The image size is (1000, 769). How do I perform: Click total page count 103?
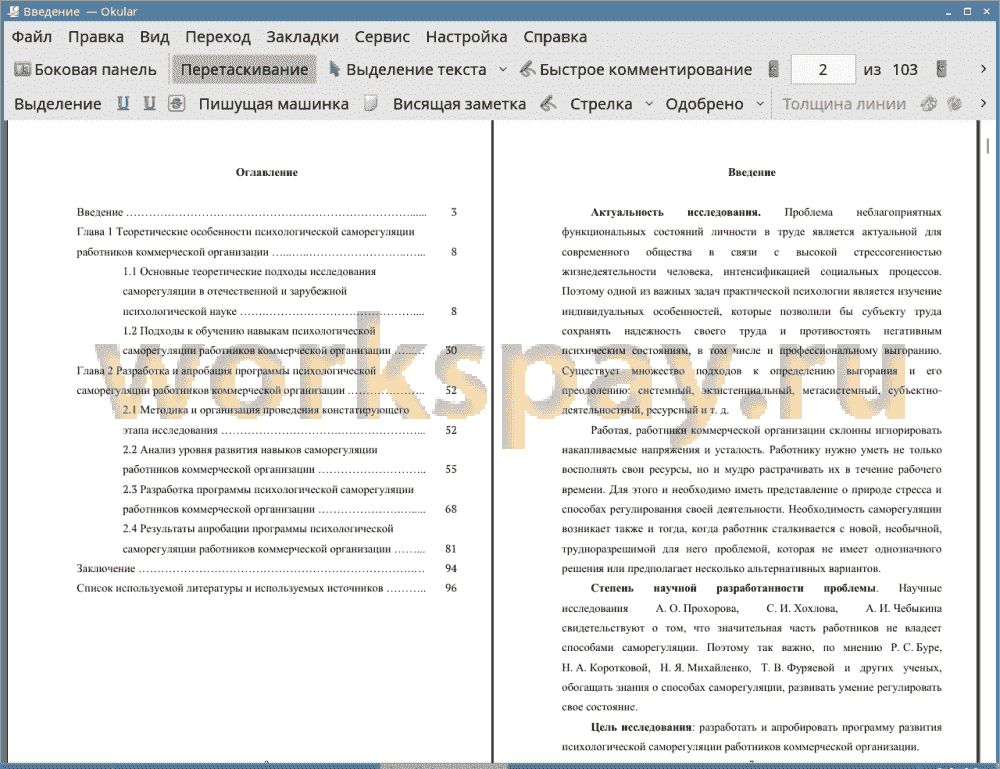pos(904,70)
